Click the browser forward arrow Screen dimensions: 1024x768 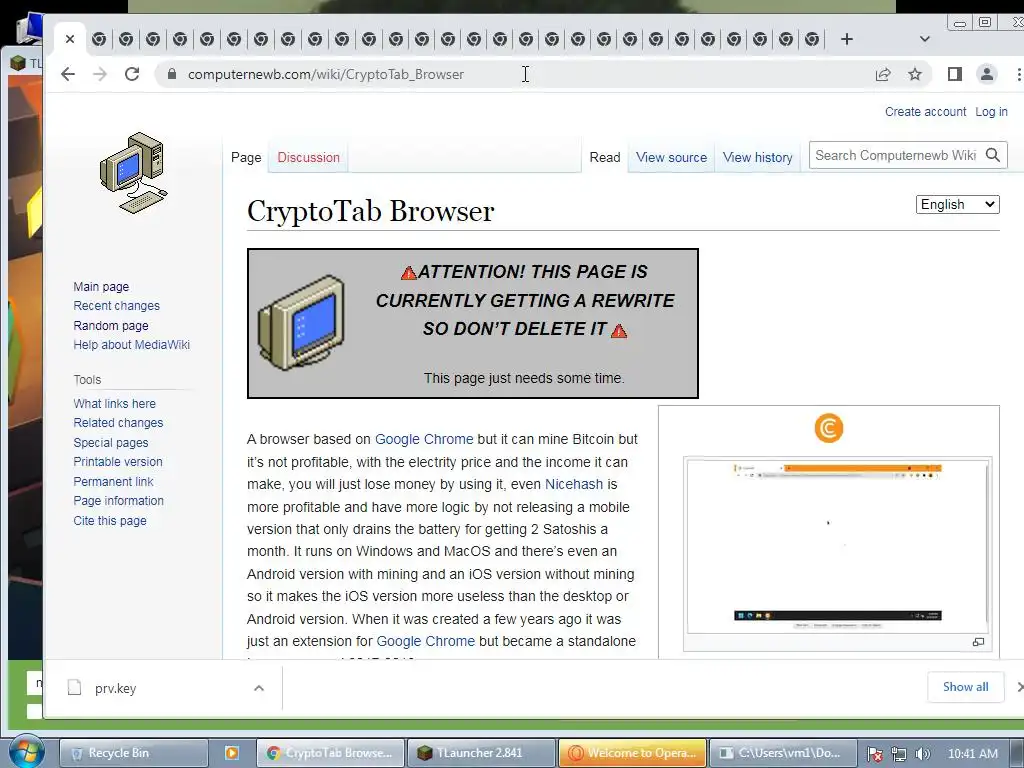click(x=100, y=74)
